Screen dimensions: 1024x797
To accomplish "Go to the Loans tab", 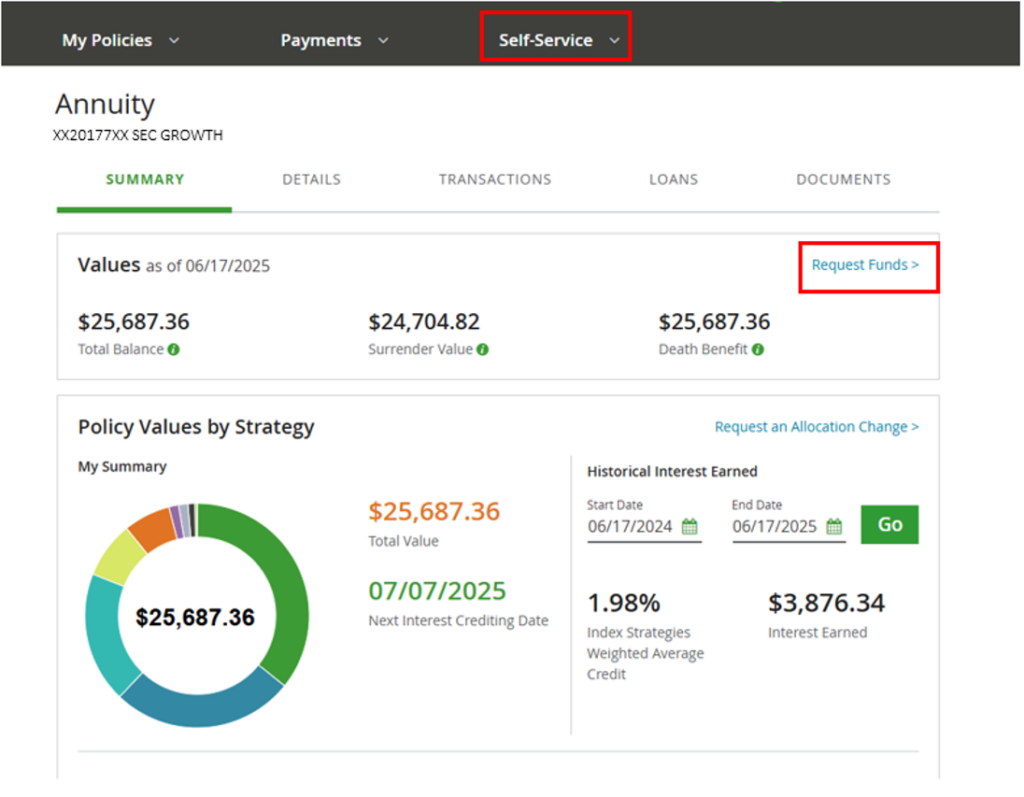I will pyautogui.click(x=673, y=180).
